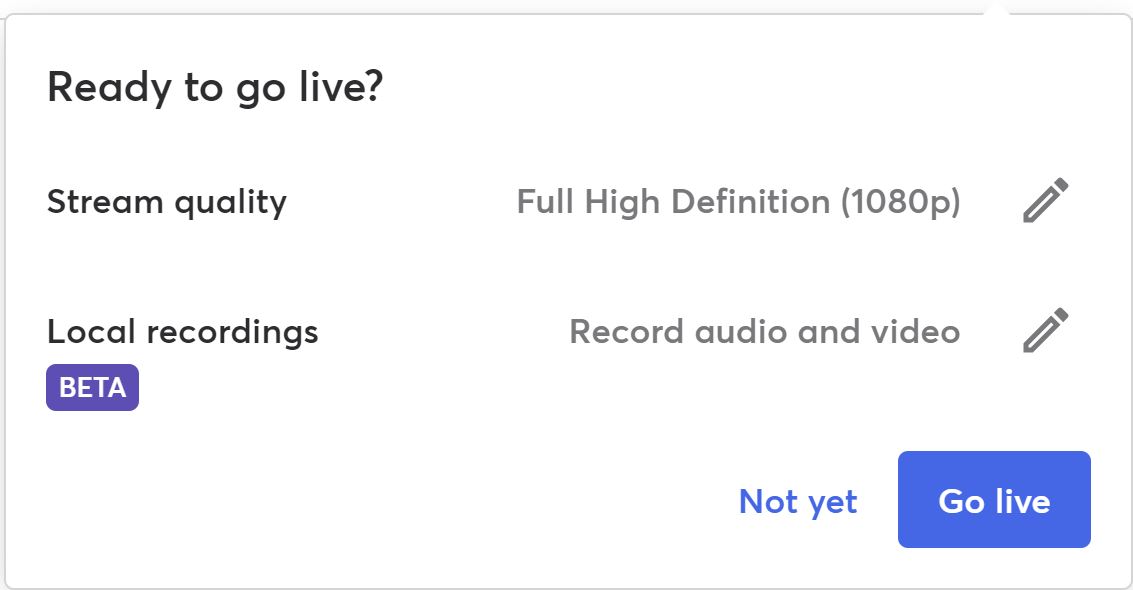1133x590 pixels.
Task: Dismiss dialog with Not yet
Action: coord(798,500)
